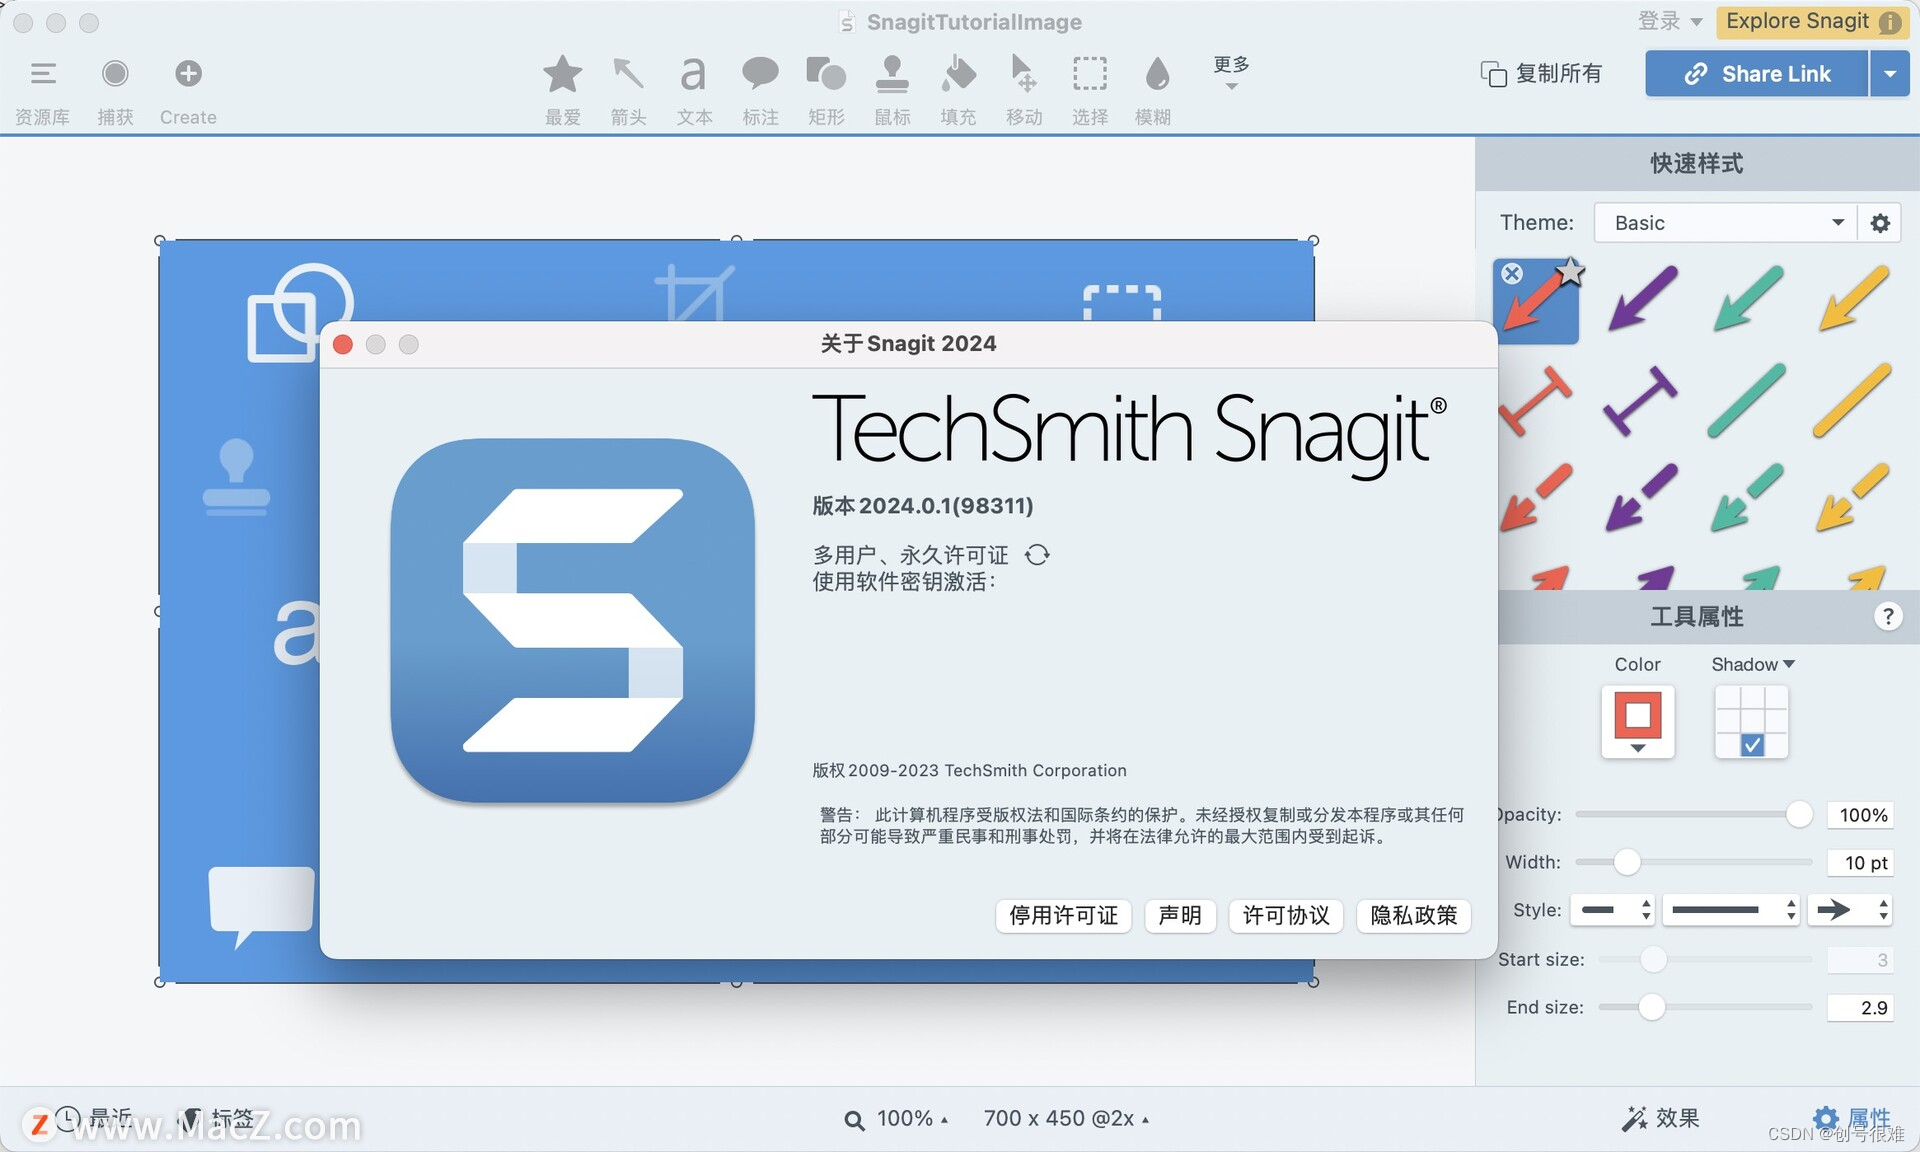This screenshot has width=1920, height=1152.
Task: Open the Recent (最近) tab in bottom bar
Action: tap(94, 1118)
